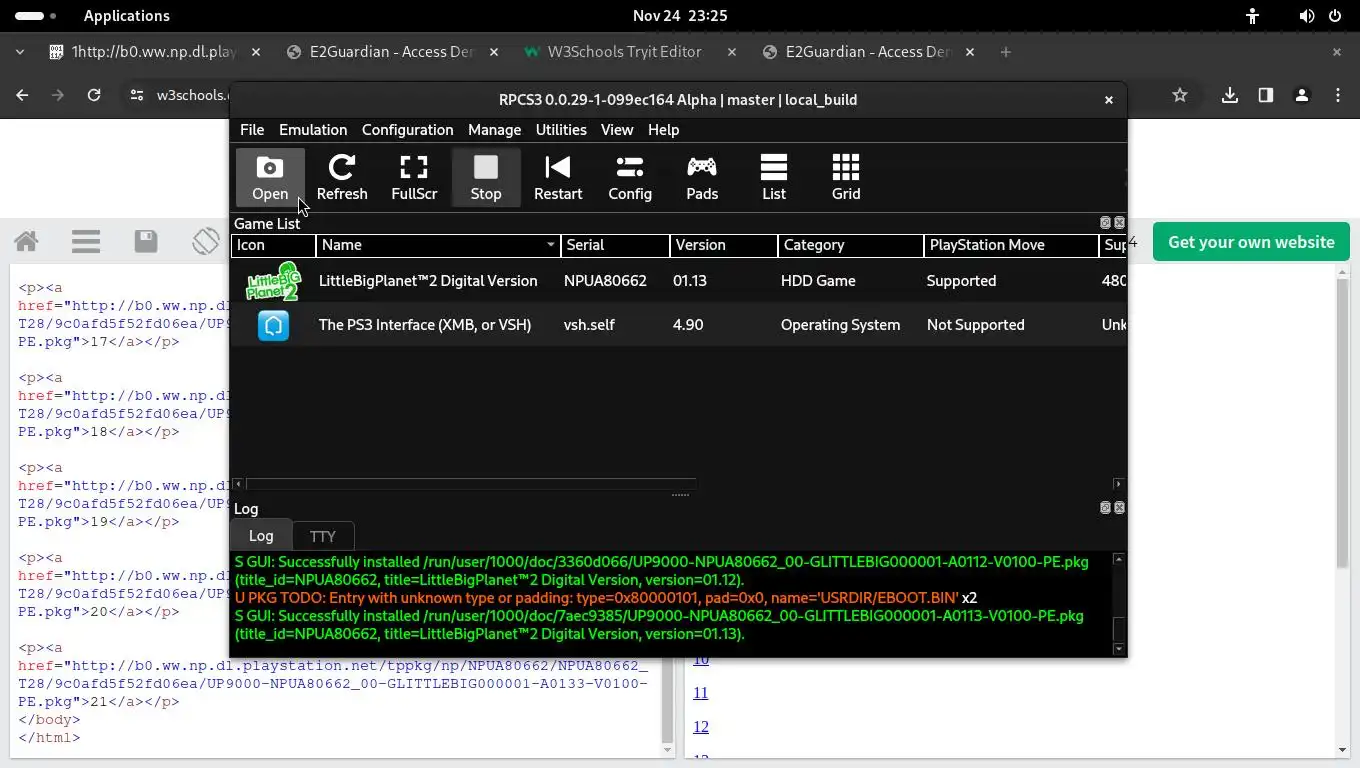
Task: Open the Configuration menu
Action: (x=407, y=130)
